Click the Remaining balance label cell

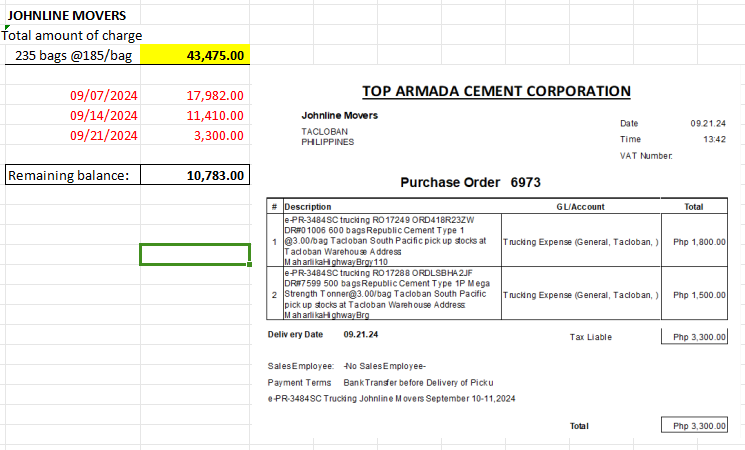70,176
